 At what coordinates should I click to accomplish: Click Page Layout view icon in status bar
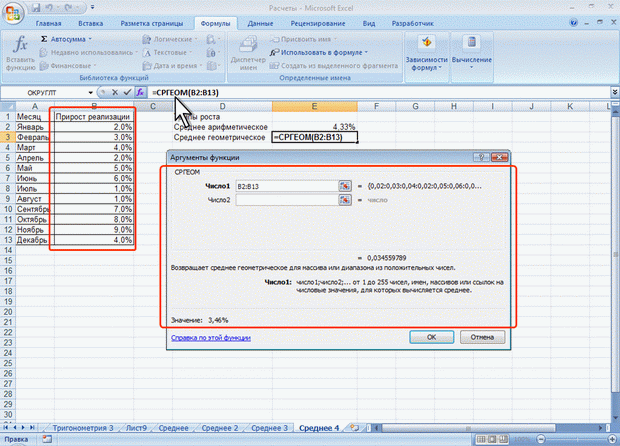click(x=492, y=439)
